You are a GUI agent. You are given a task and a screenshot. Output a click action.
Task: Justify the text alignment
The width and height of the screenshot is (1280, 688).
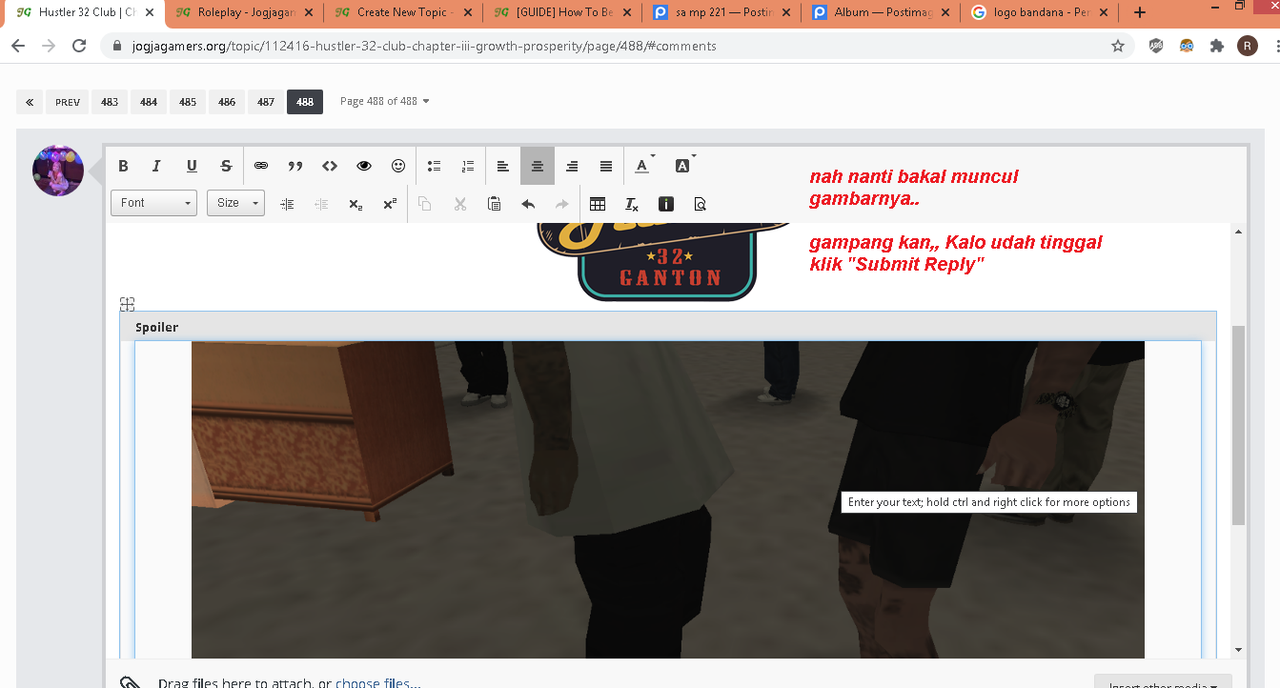point(606,166)
